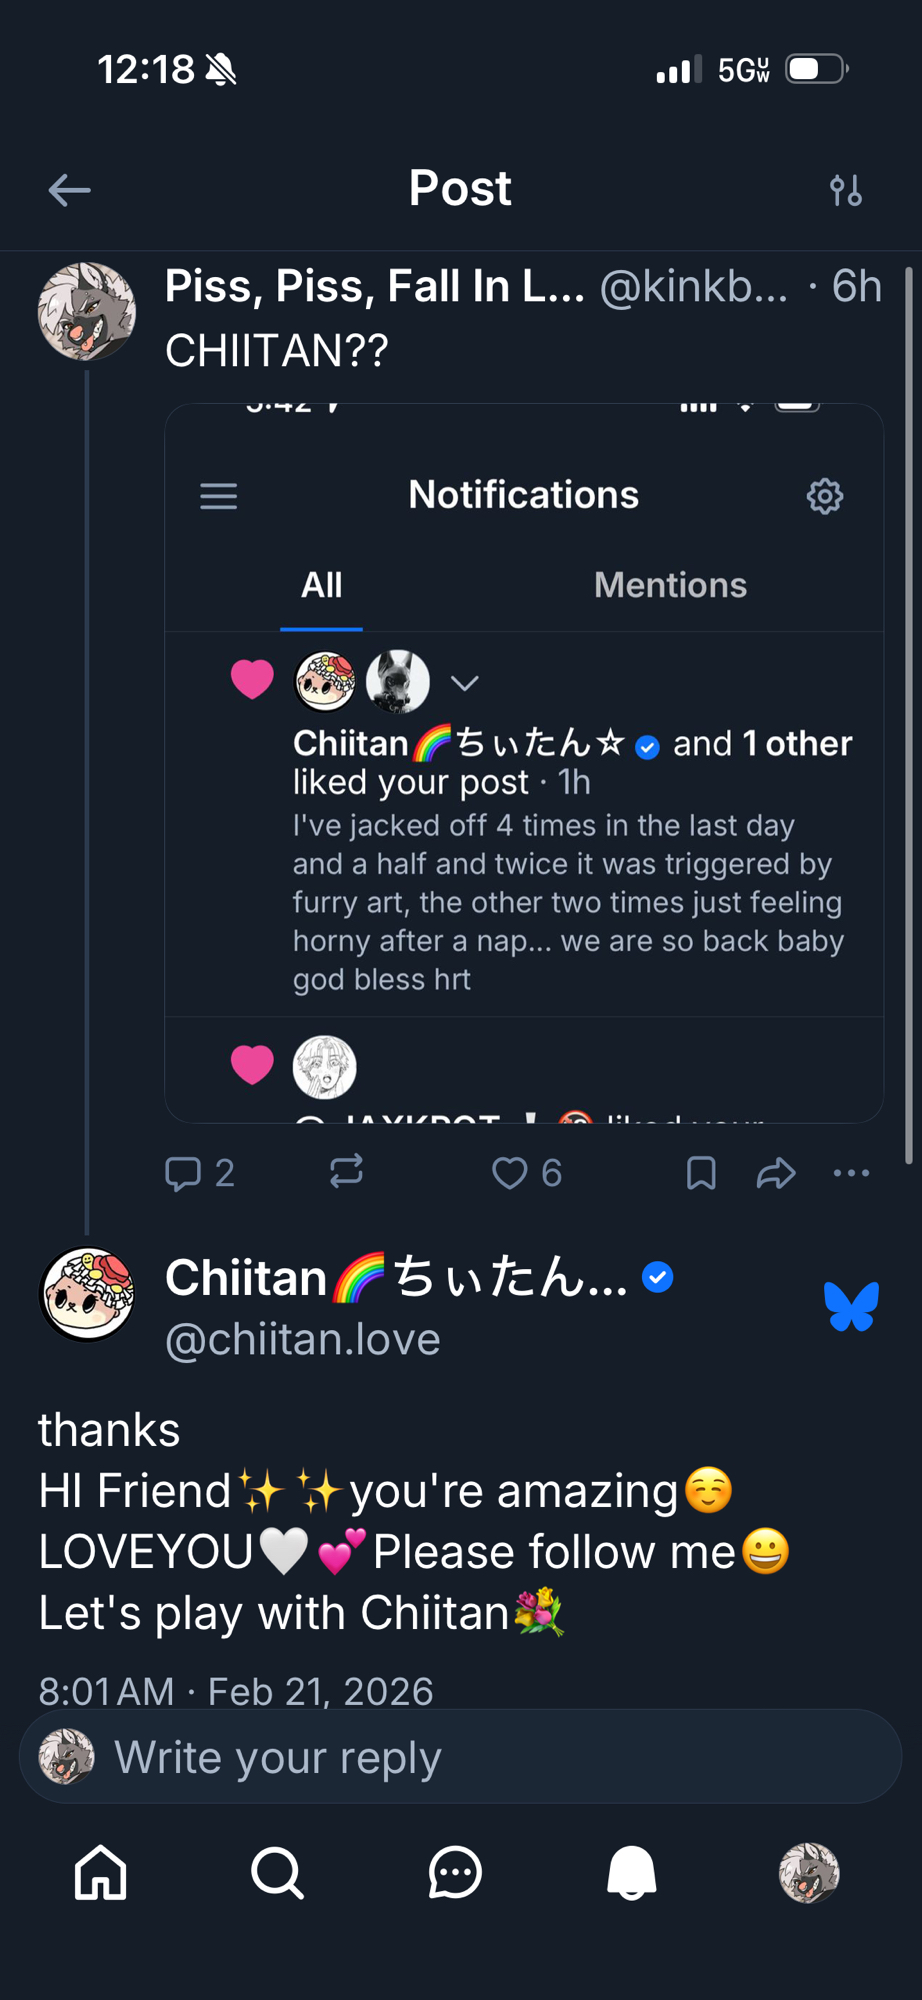Select Mentions tab in embedded screenshot
This screenshot has height=2000, width=922.
pos(670,585)
